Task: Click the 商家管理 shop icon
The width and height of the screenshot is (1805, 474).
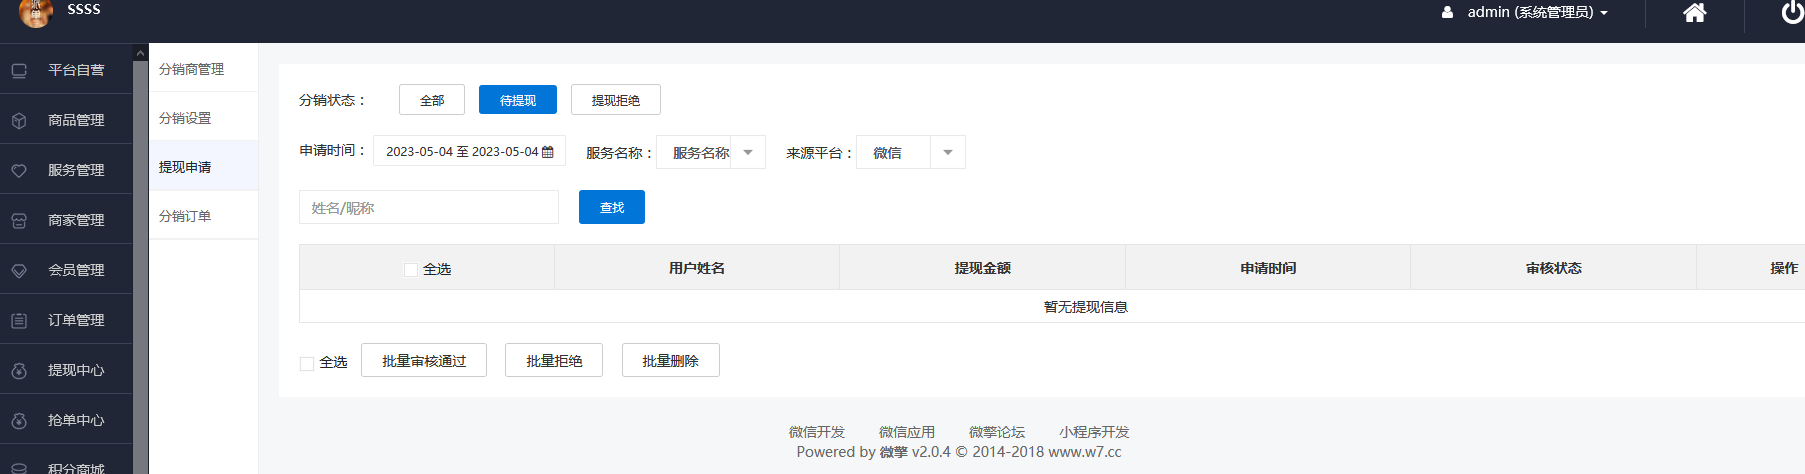Action: (x=19, y=220)
